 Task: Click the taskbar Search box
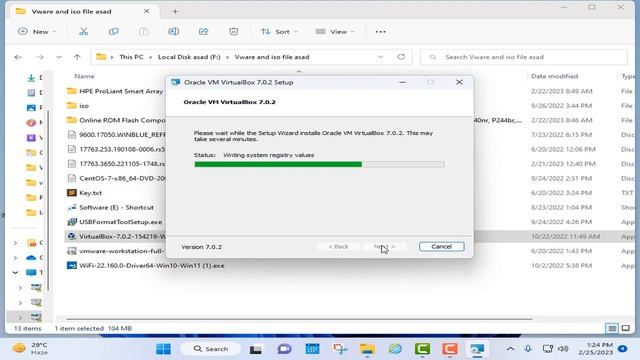click(x=211, y=349)
